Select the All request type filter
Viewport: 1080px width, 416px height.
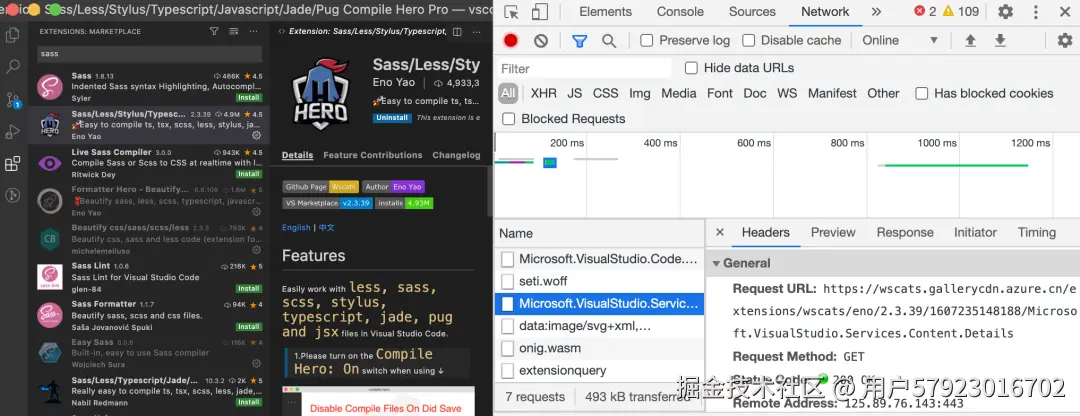508,94
